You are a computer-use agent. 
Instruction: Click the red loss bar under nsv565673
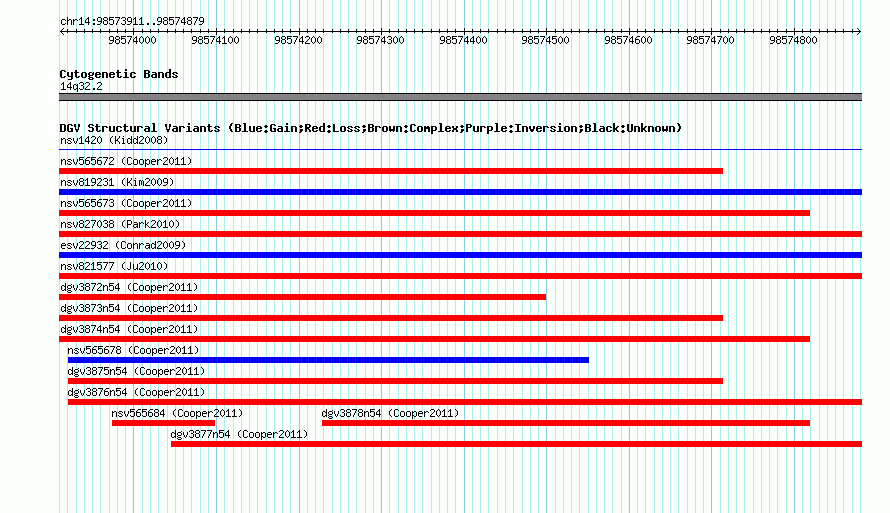pos(434,213)
